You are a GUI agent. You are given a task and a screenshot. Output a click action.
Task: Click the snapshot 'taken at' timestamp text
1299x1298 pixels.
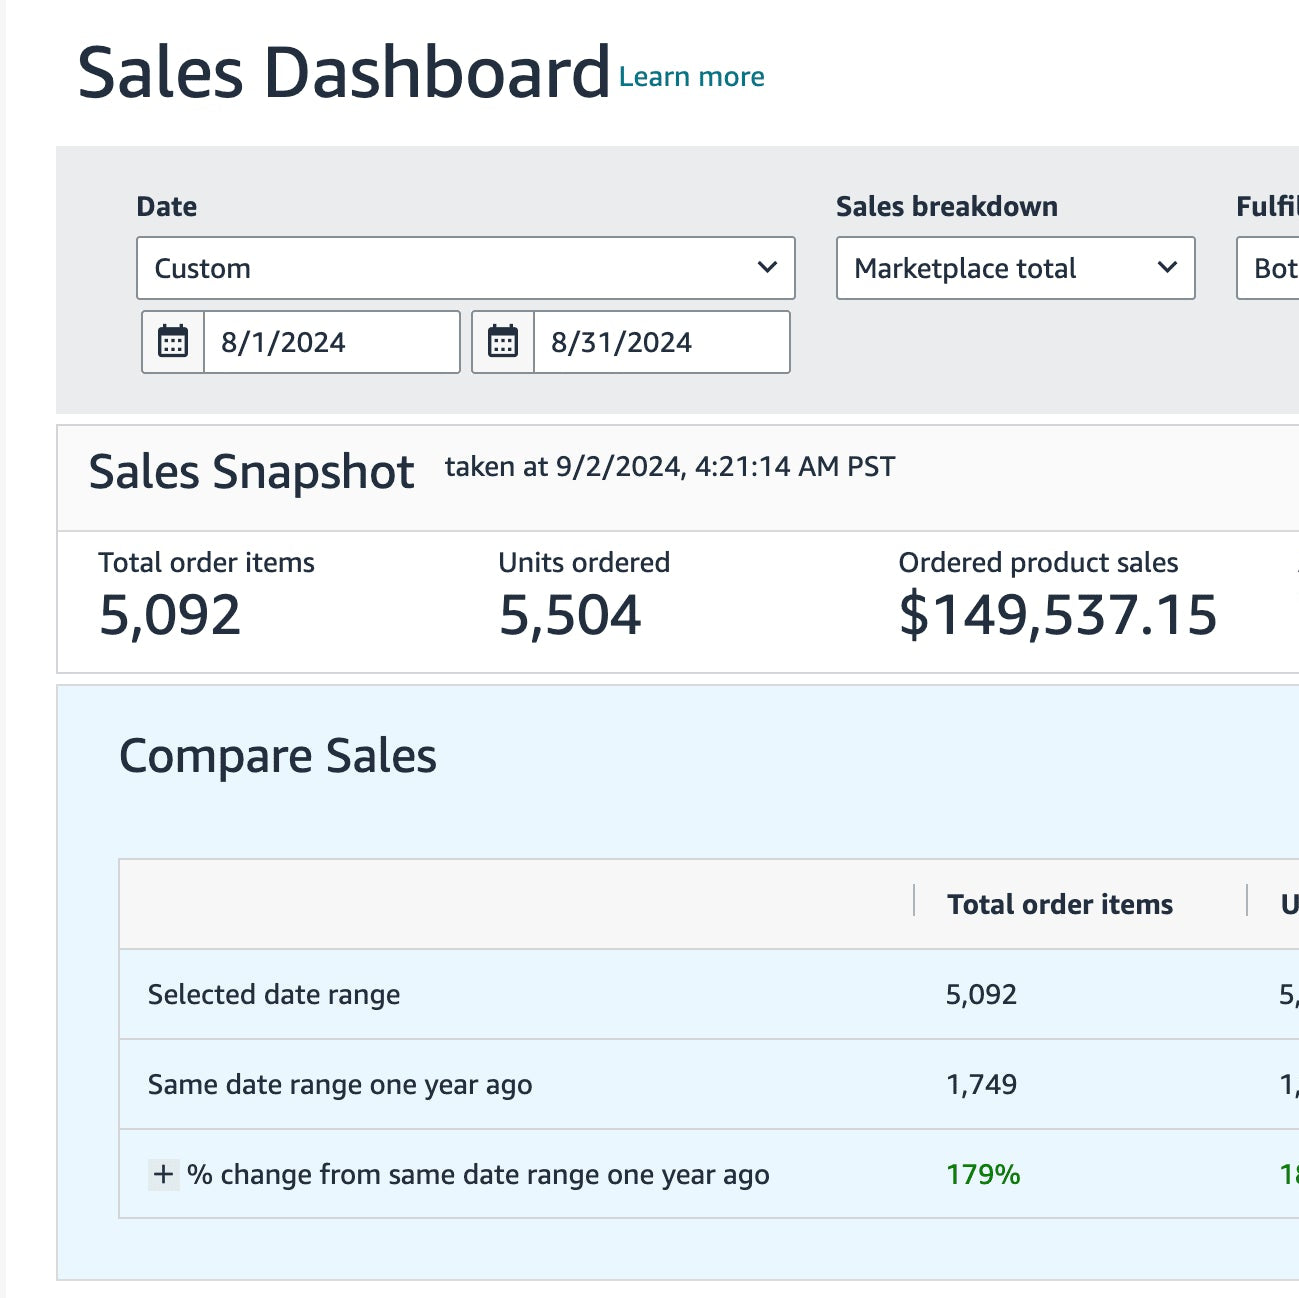click(x=669, y=467)
